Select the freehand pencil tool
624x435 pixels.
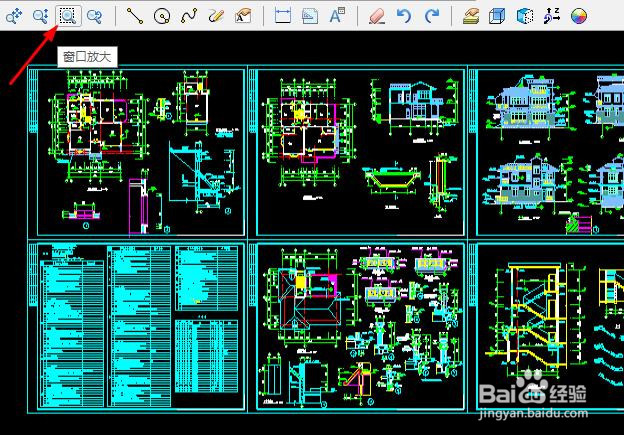216,16
